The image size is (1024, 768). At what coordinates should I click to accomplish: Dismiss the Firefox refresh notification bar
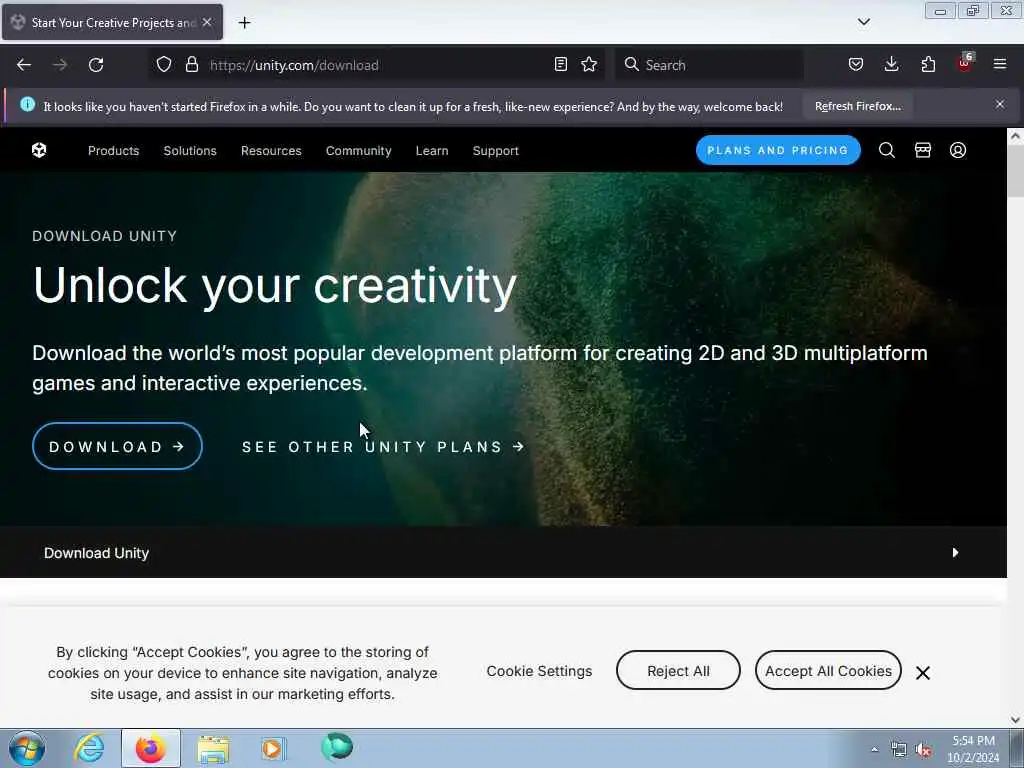click(x=1000, y=104)
